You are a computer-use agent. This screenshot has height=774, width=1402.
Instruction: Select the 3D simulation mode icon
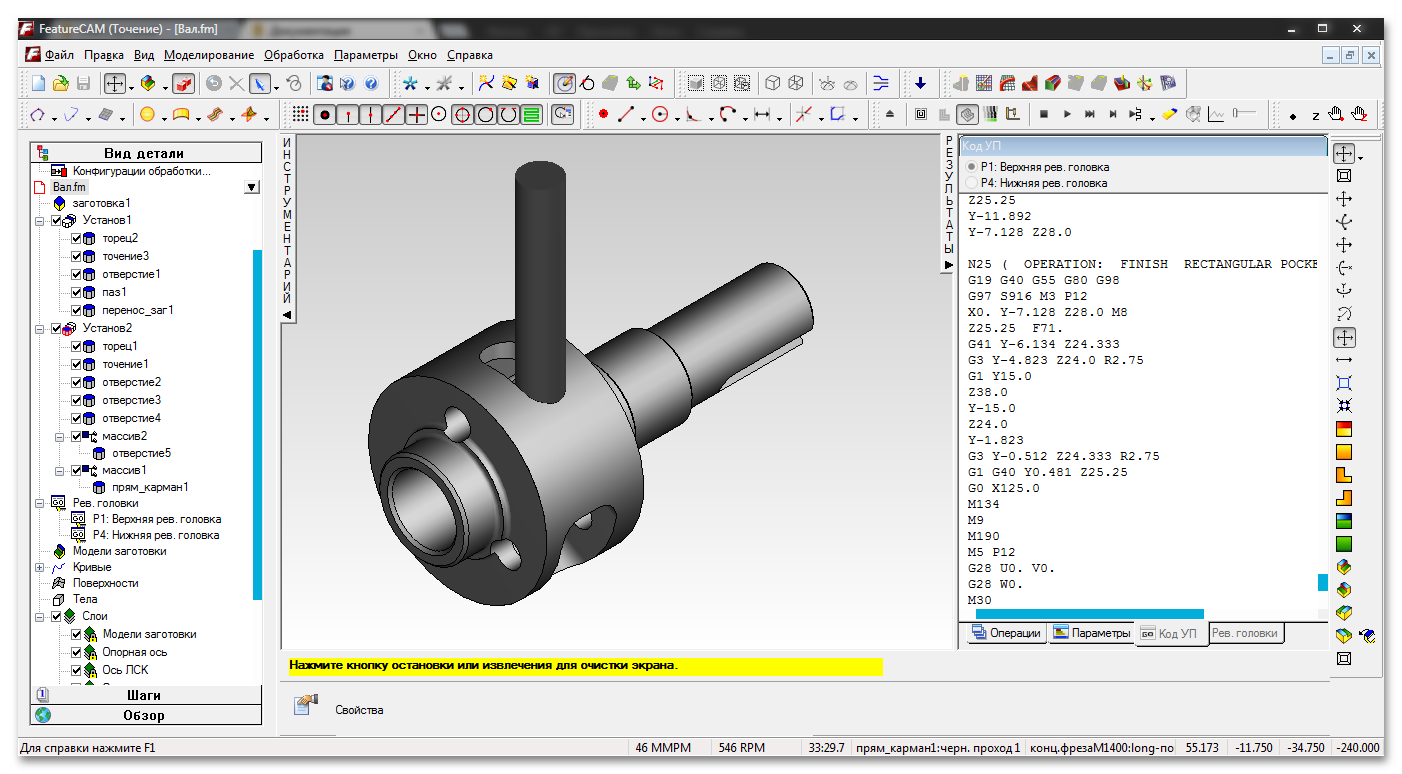tap(966, 115)
